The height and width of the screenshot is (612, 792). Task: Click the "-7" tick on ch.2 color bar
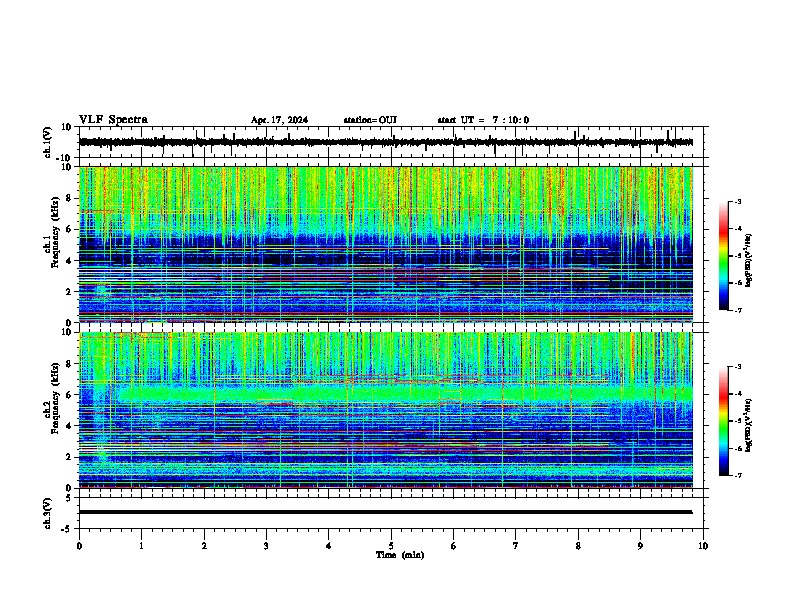[x=738, y=475]
